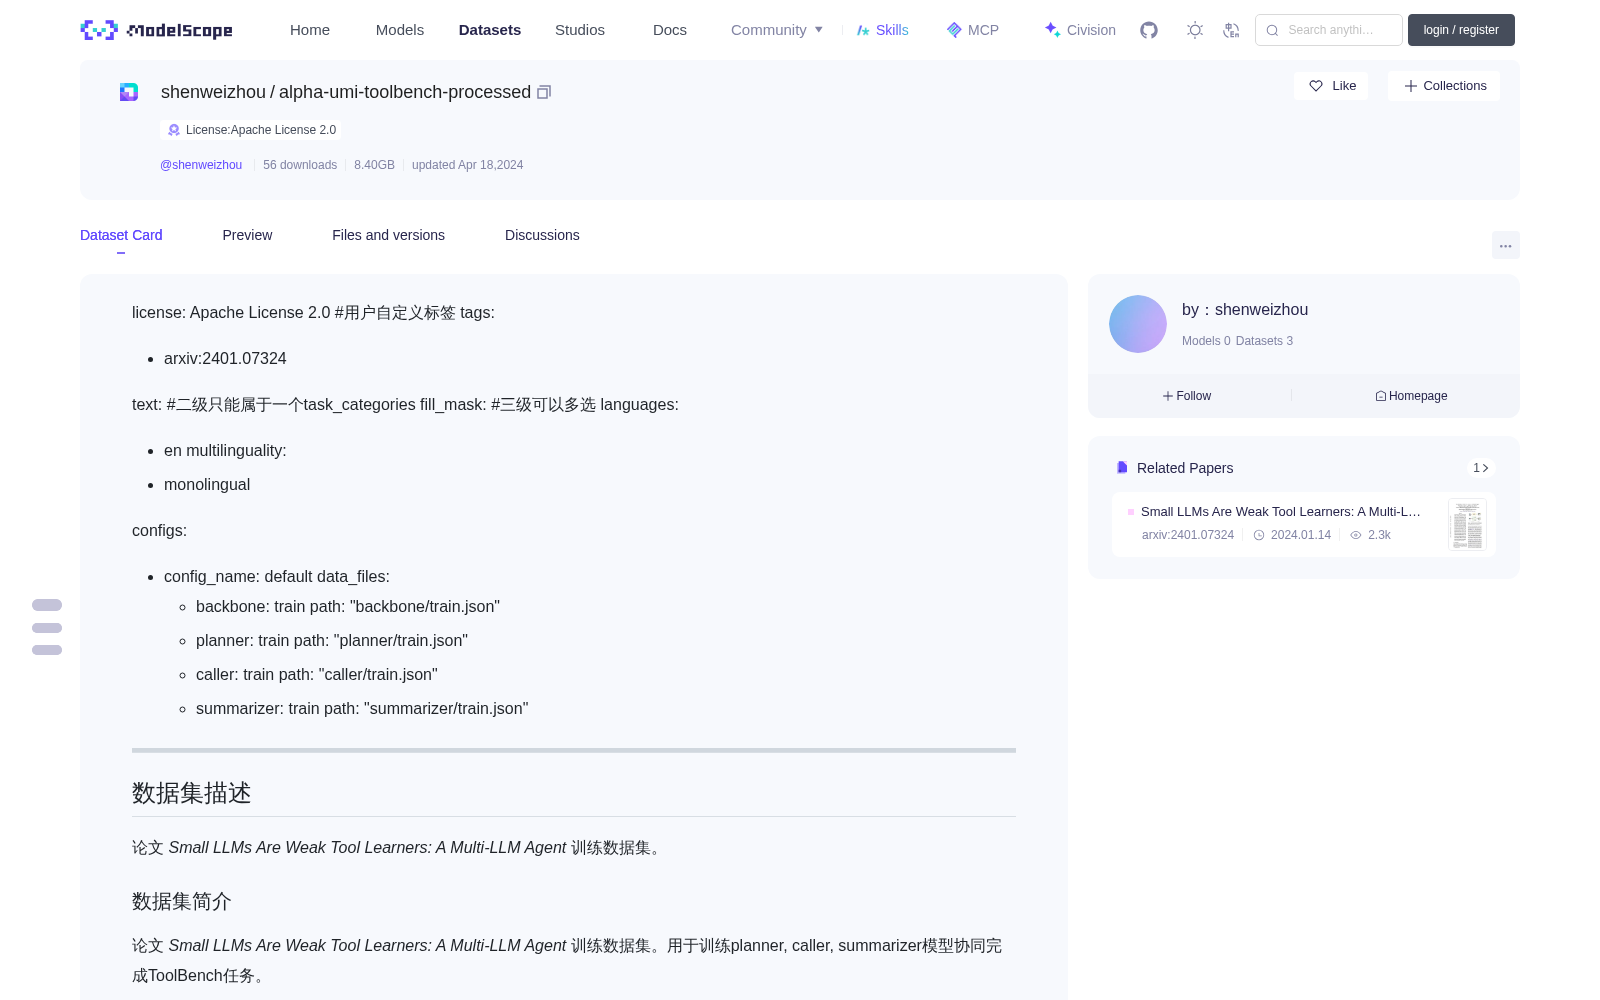Click the 数据集描述 heading
This screenshot has width=1600, height=1000.
click(x=192, y=793)
